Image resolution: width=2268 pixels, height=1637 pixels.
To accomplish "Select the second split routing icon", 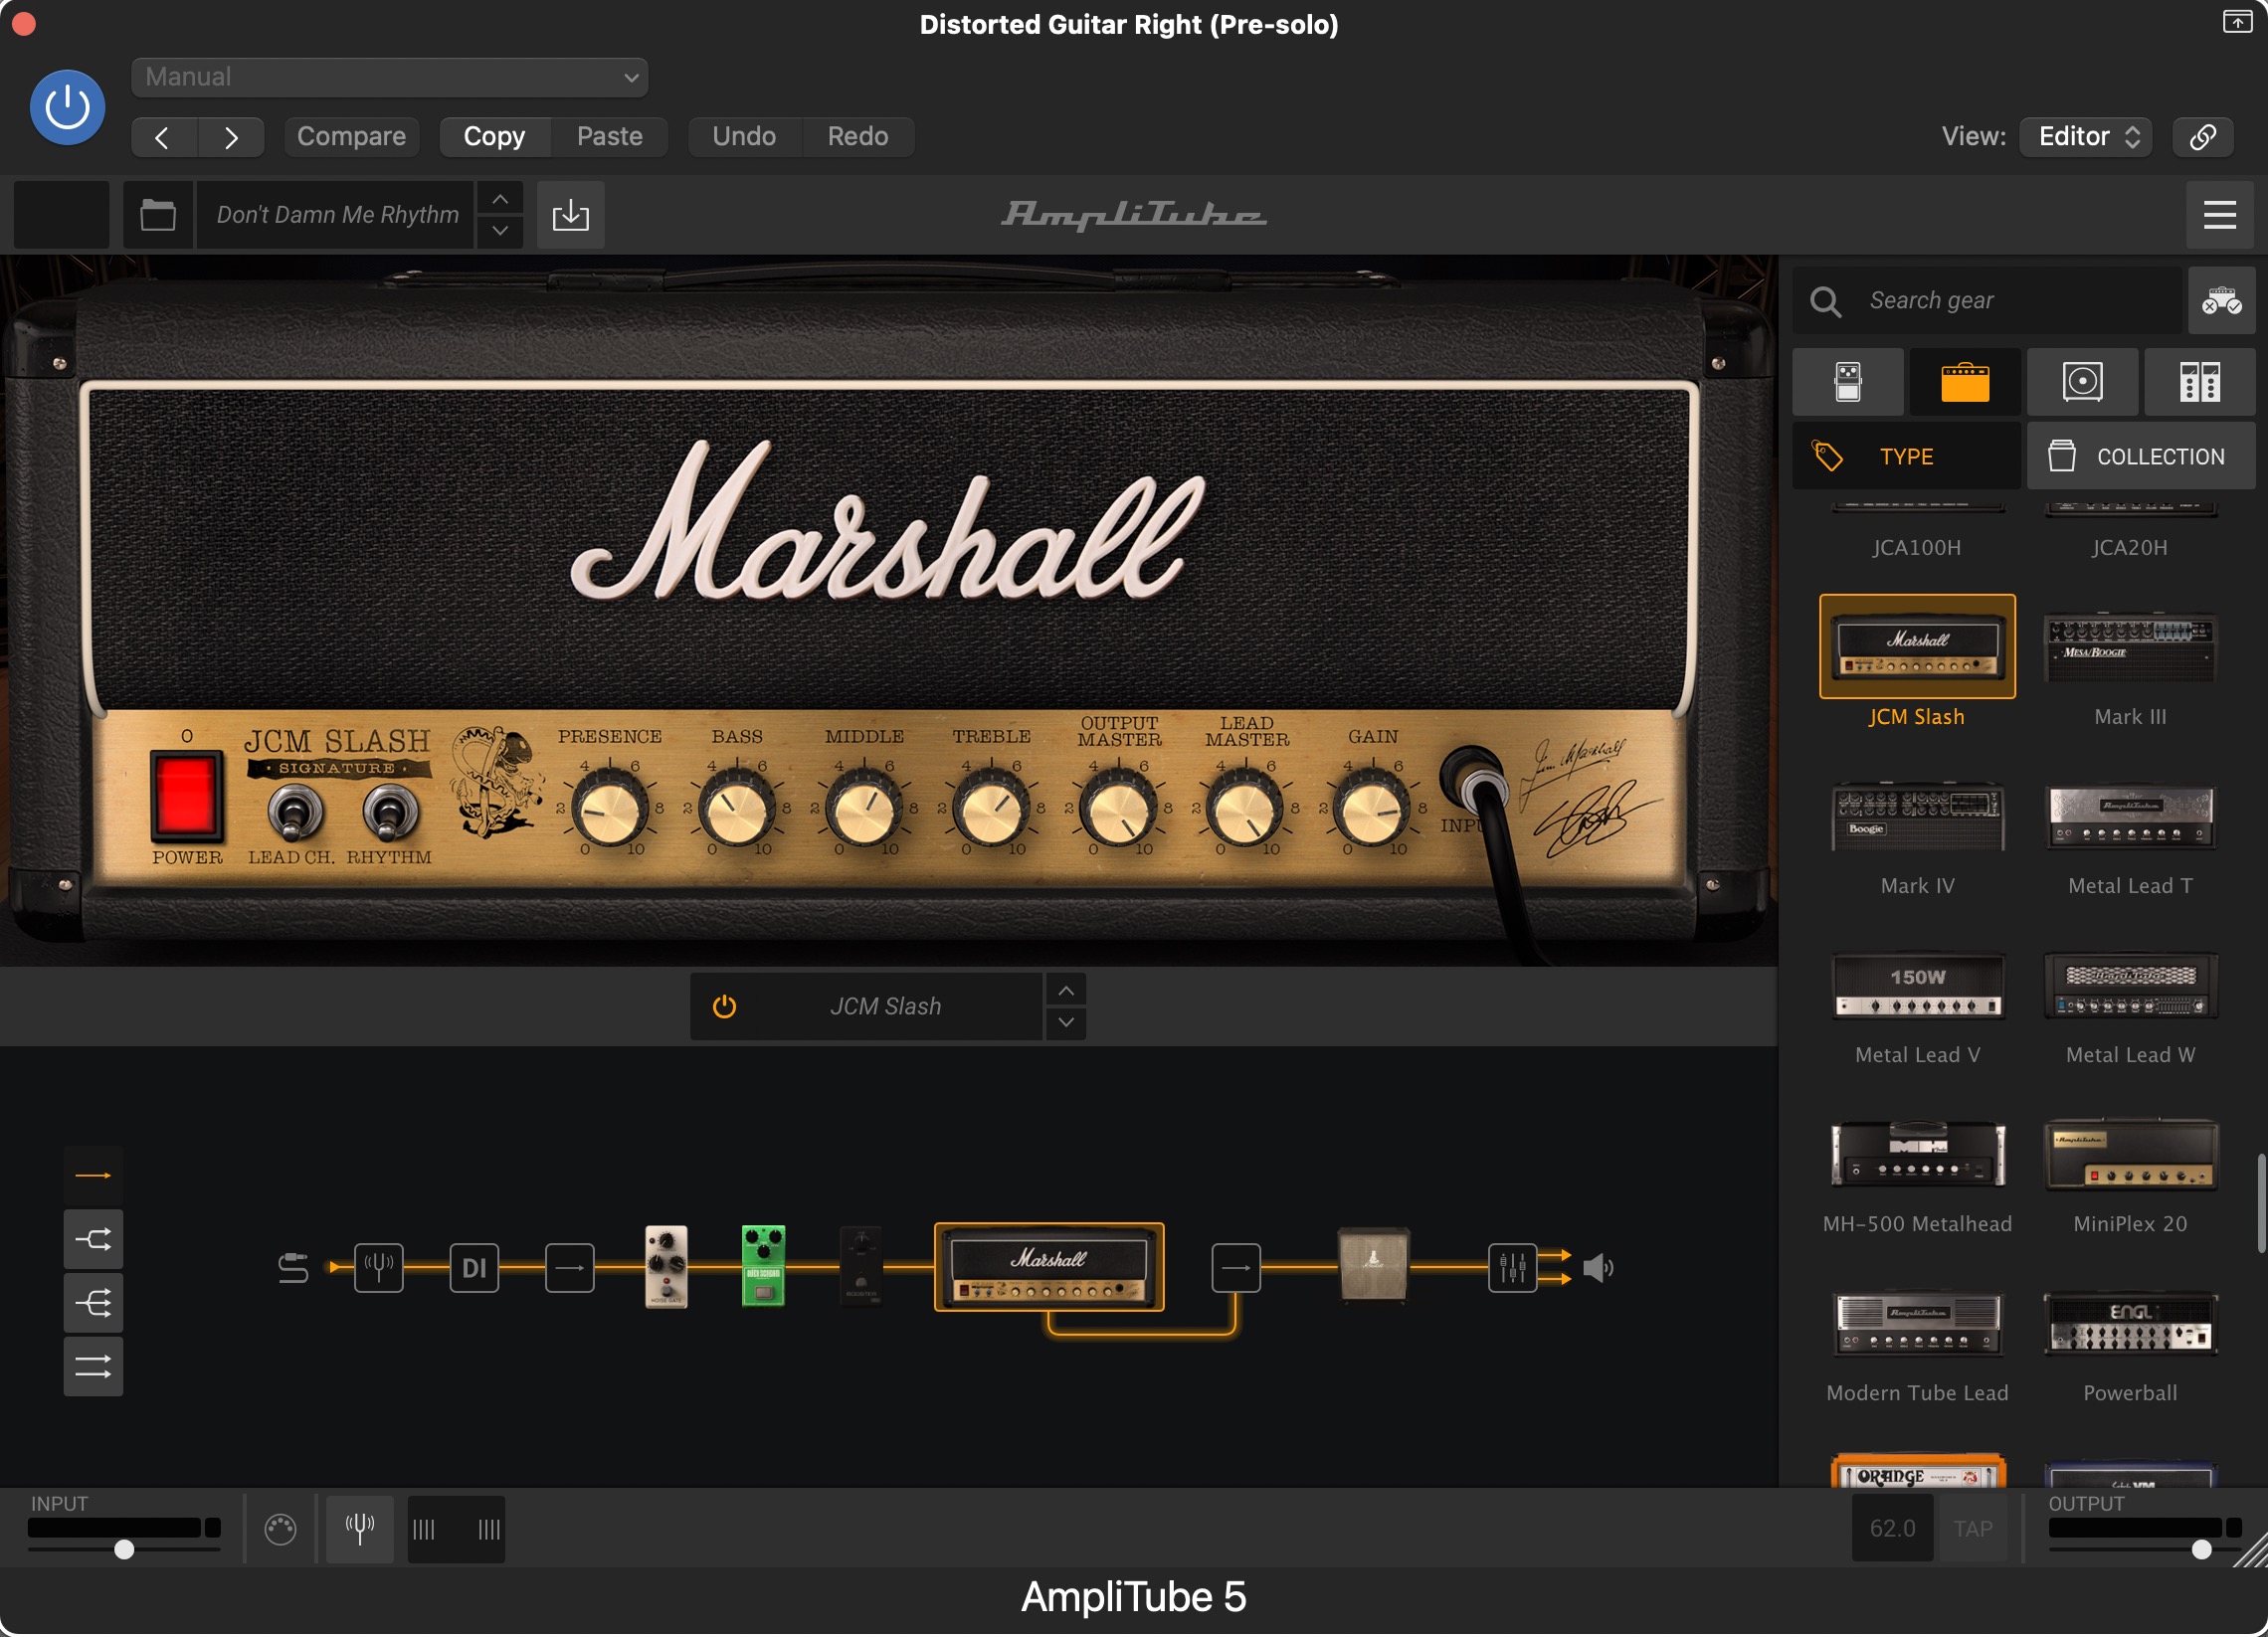I will point(93,1240).
